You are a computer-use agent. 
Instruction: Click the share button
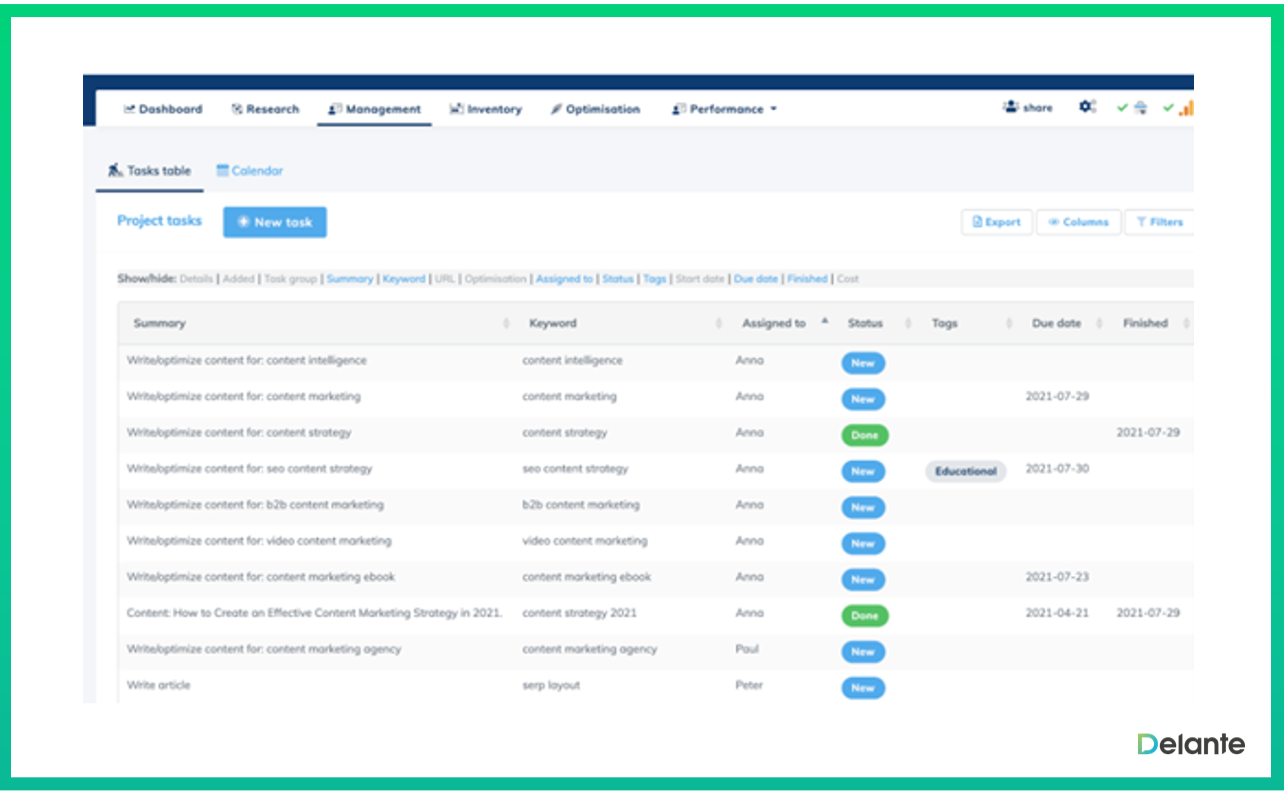1028,107
